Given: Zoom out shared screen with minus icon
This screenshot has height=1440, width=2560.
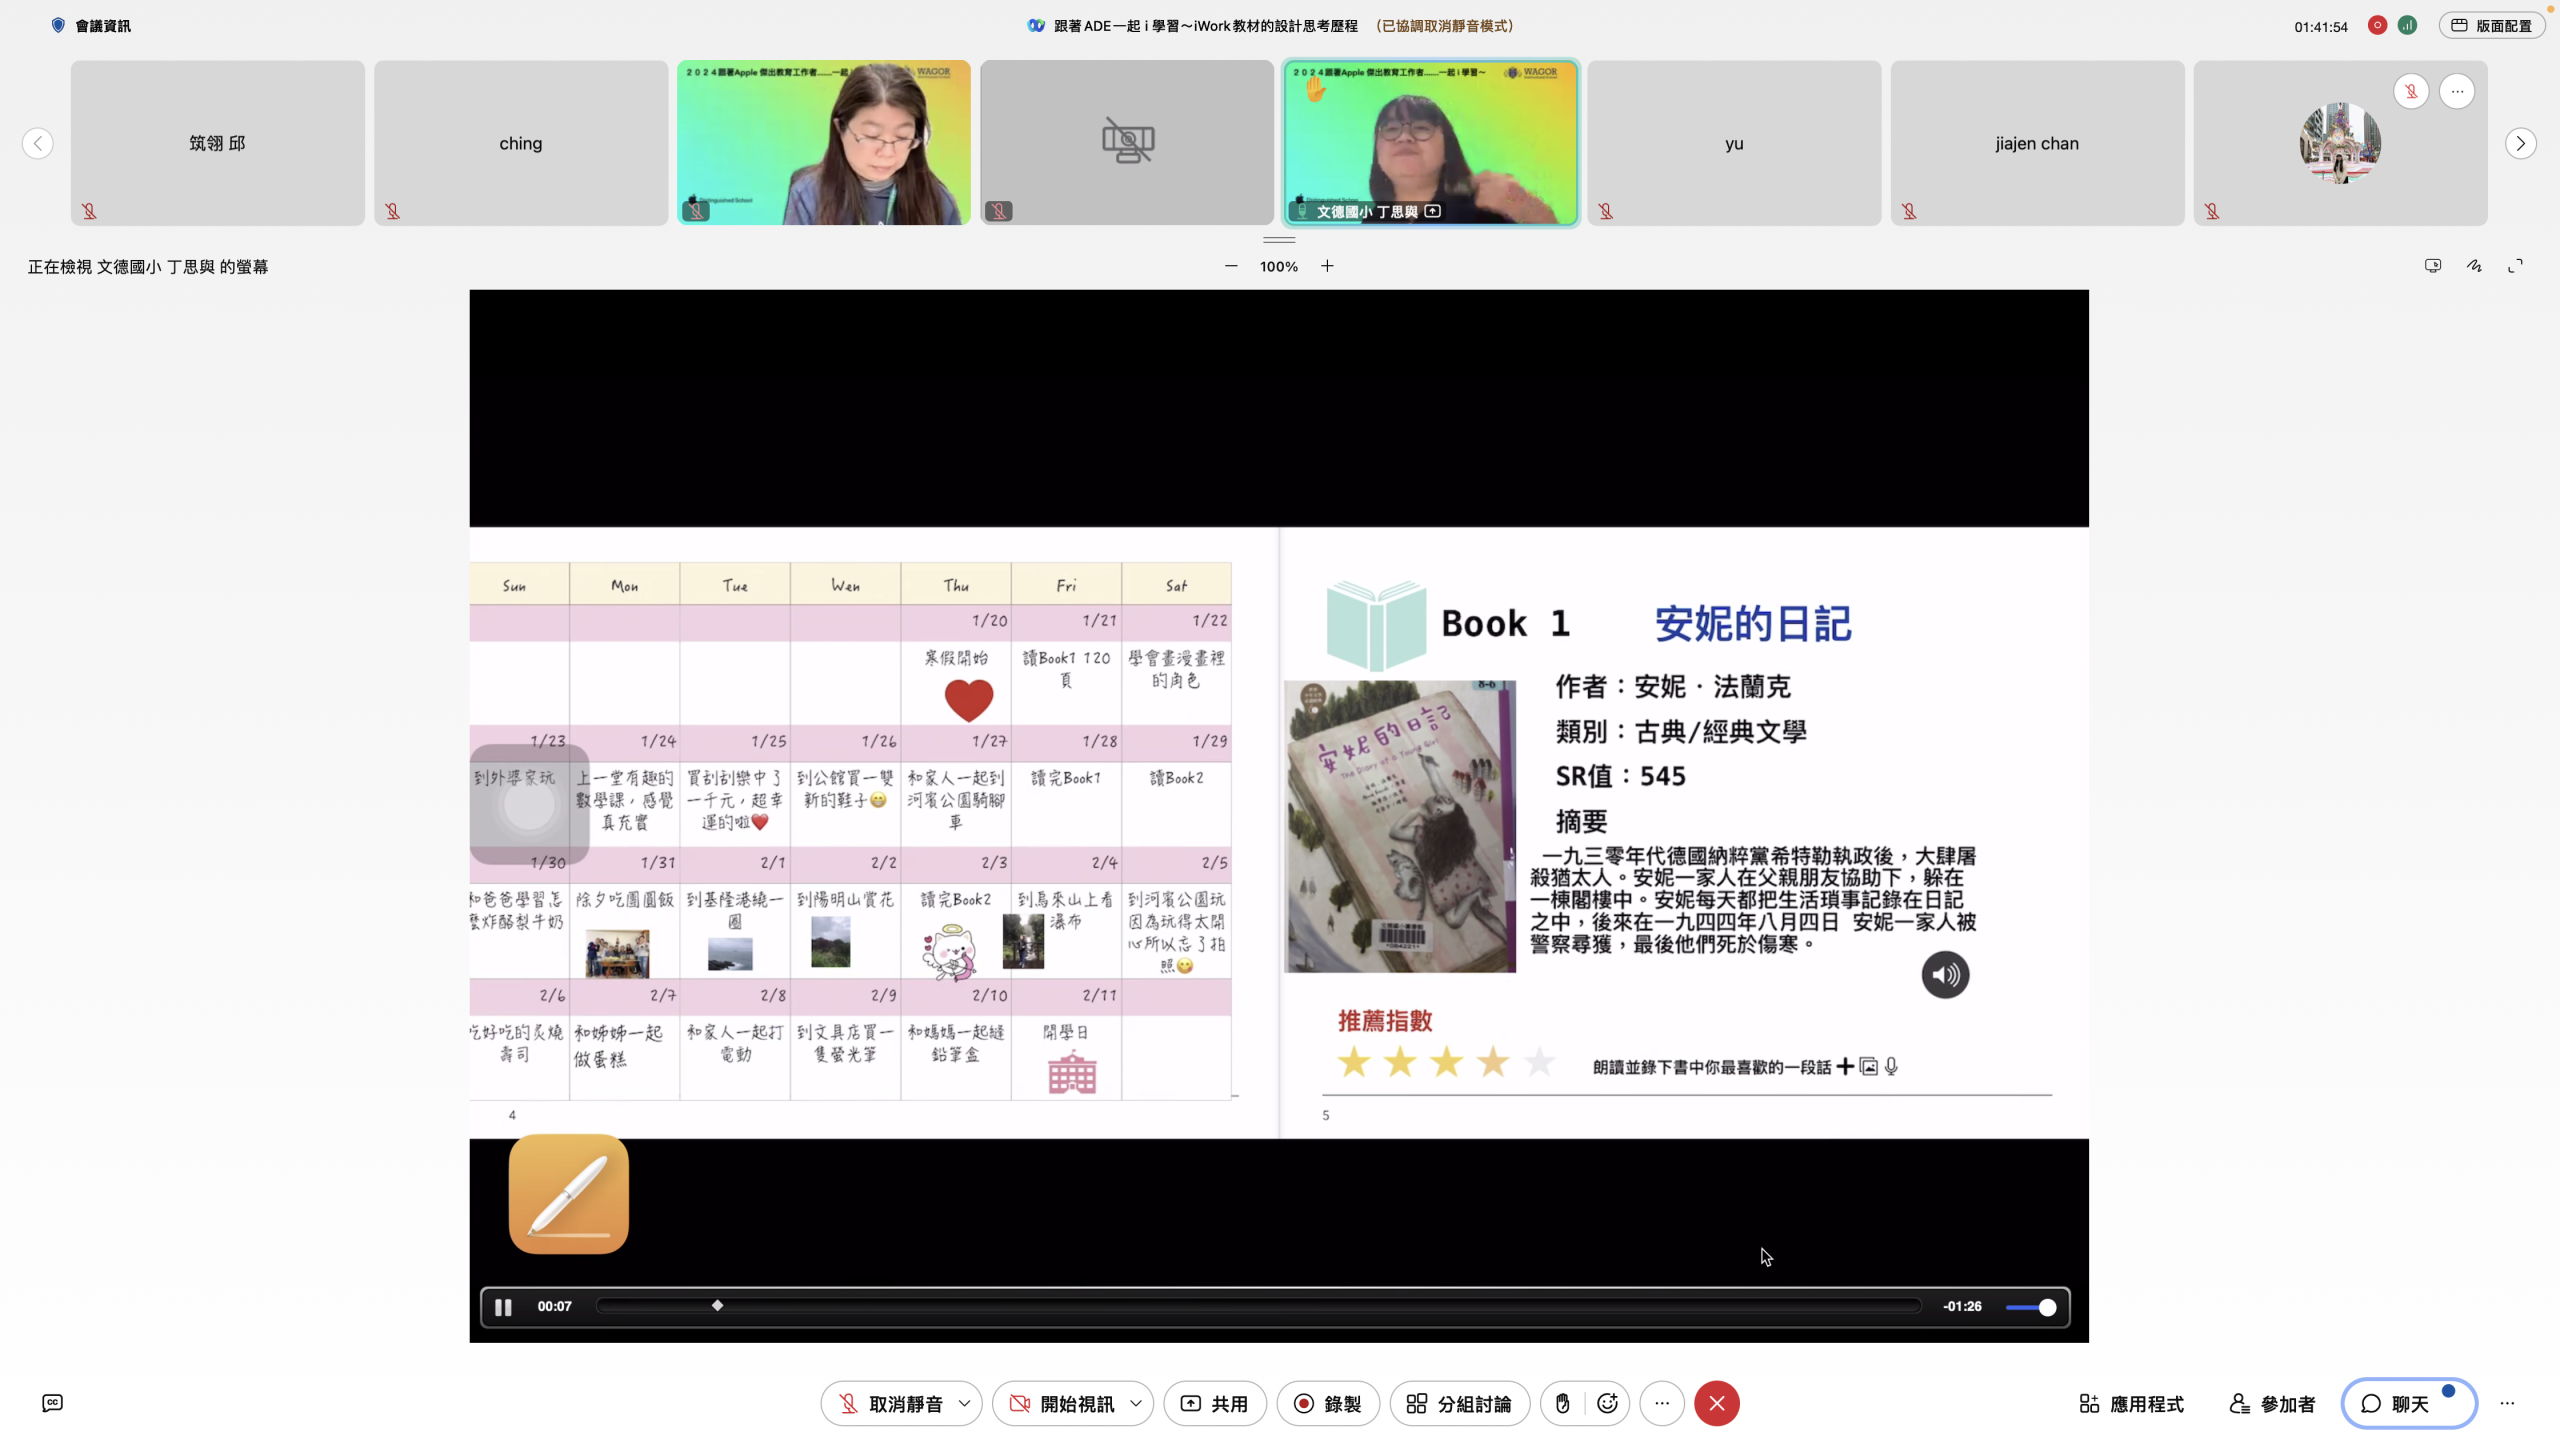Looking at the screenshot, I should coord(1231,266).
